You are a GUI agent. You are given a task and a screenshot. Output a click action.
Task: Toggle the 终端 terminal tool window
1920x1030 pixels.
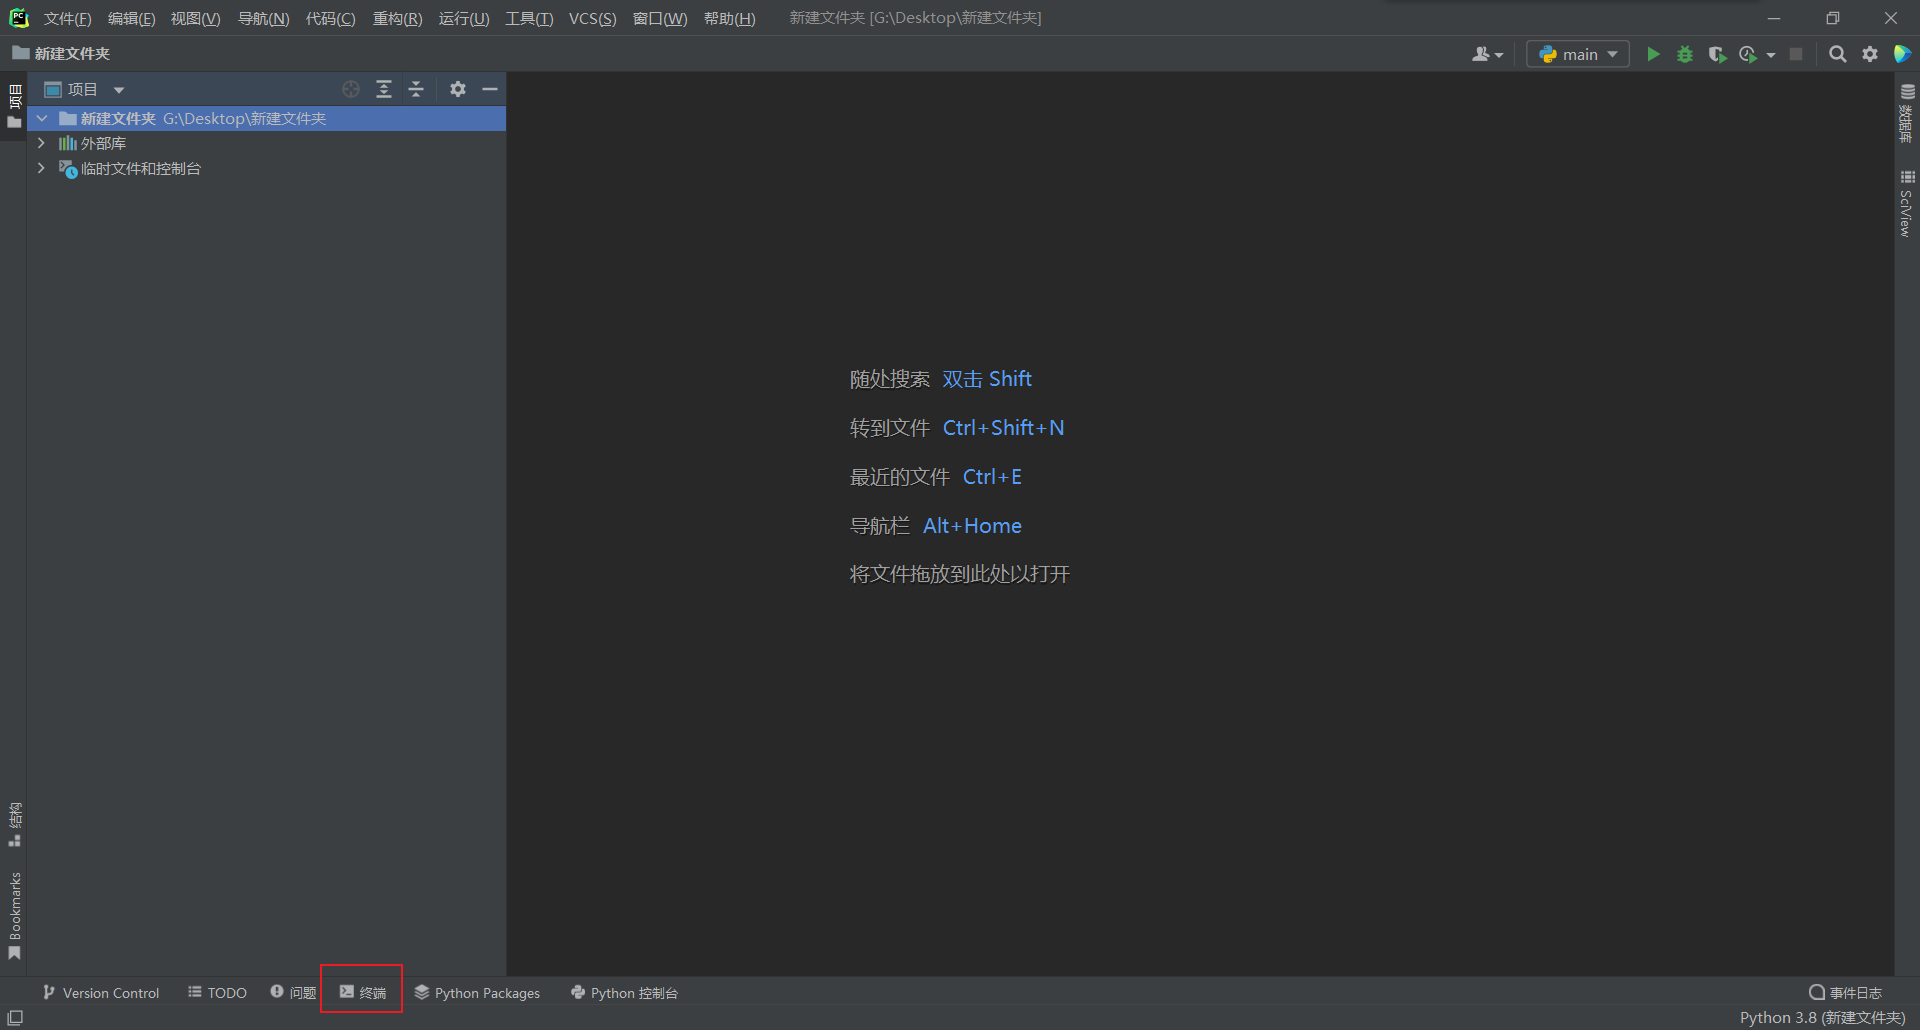(x=362, y=992)
